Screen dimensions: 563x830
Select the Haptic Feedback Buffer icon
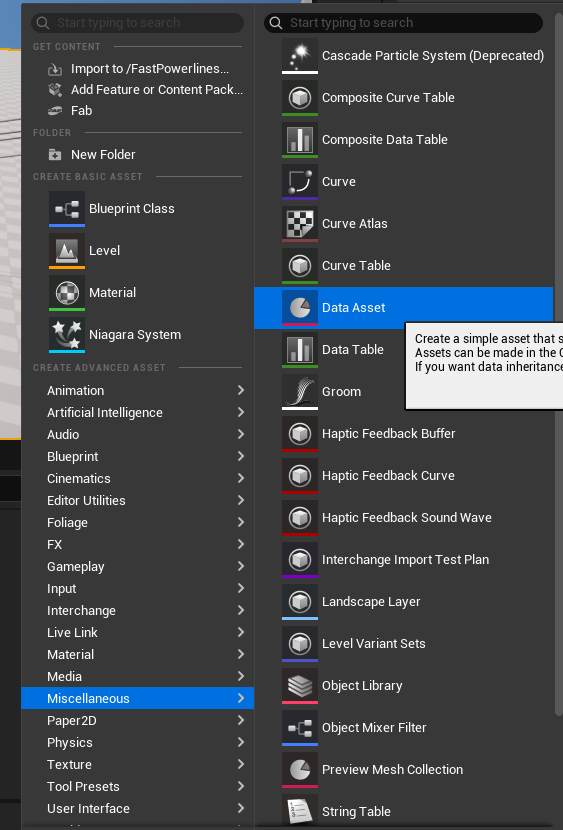click(300, 434)
